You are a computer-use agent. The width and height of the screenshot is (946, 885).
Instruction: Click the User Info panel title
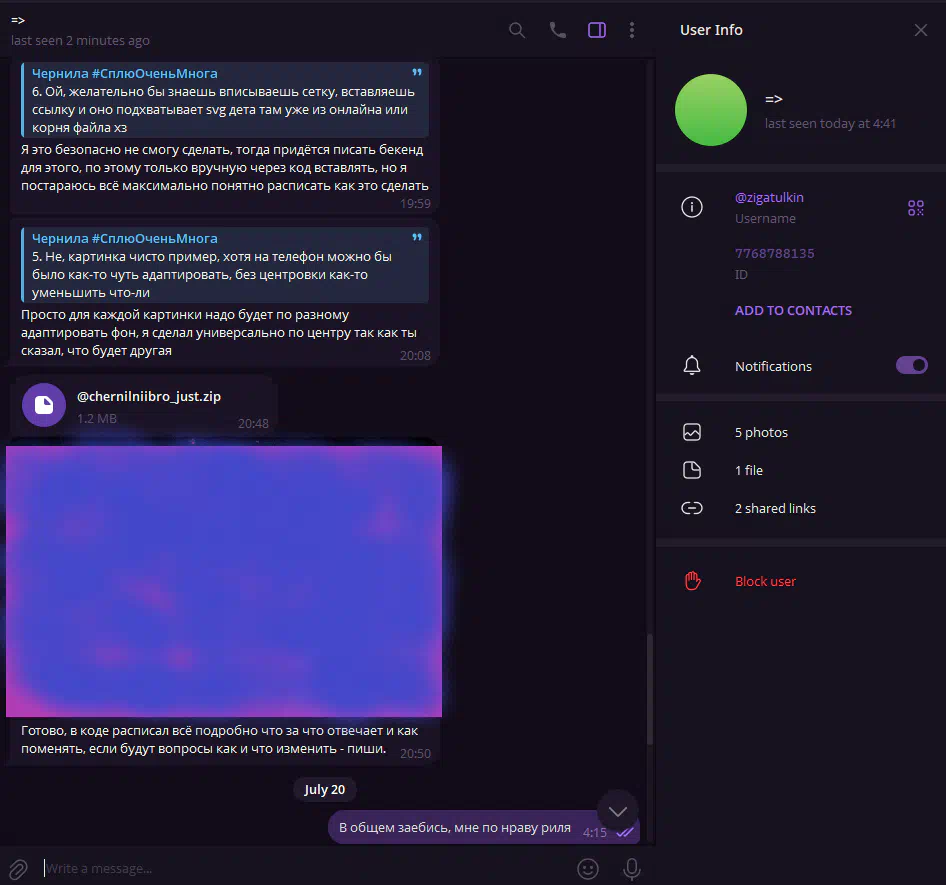point(711,30)
